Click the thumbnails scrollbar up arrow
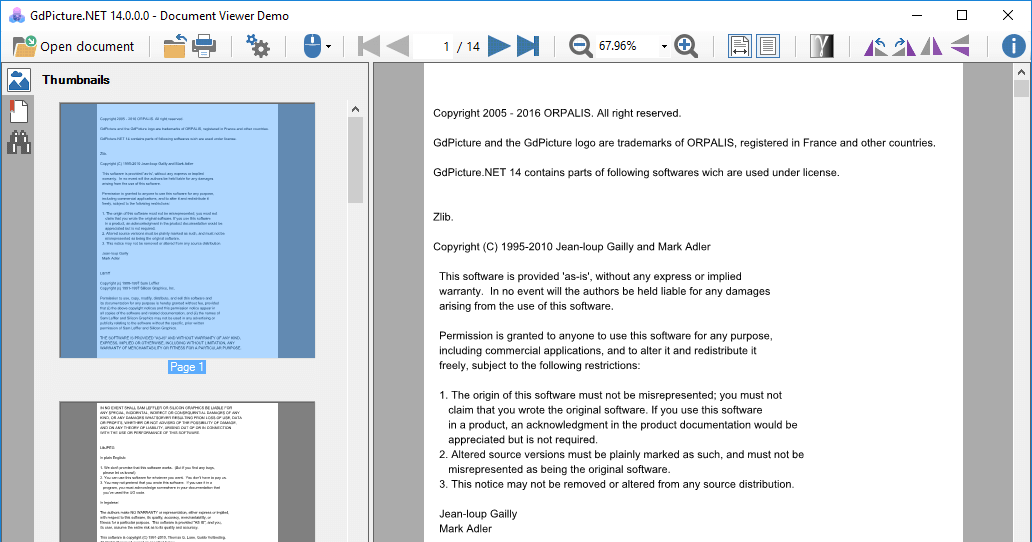1032x542 pixels. click(355, 109)
